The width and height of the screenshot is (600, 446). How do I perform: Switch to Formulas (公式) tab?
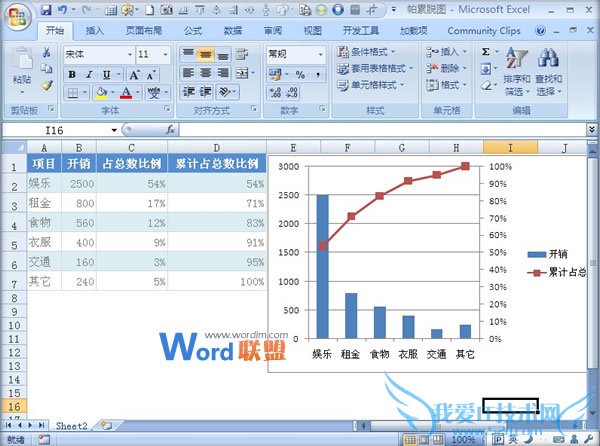(192, 31)
